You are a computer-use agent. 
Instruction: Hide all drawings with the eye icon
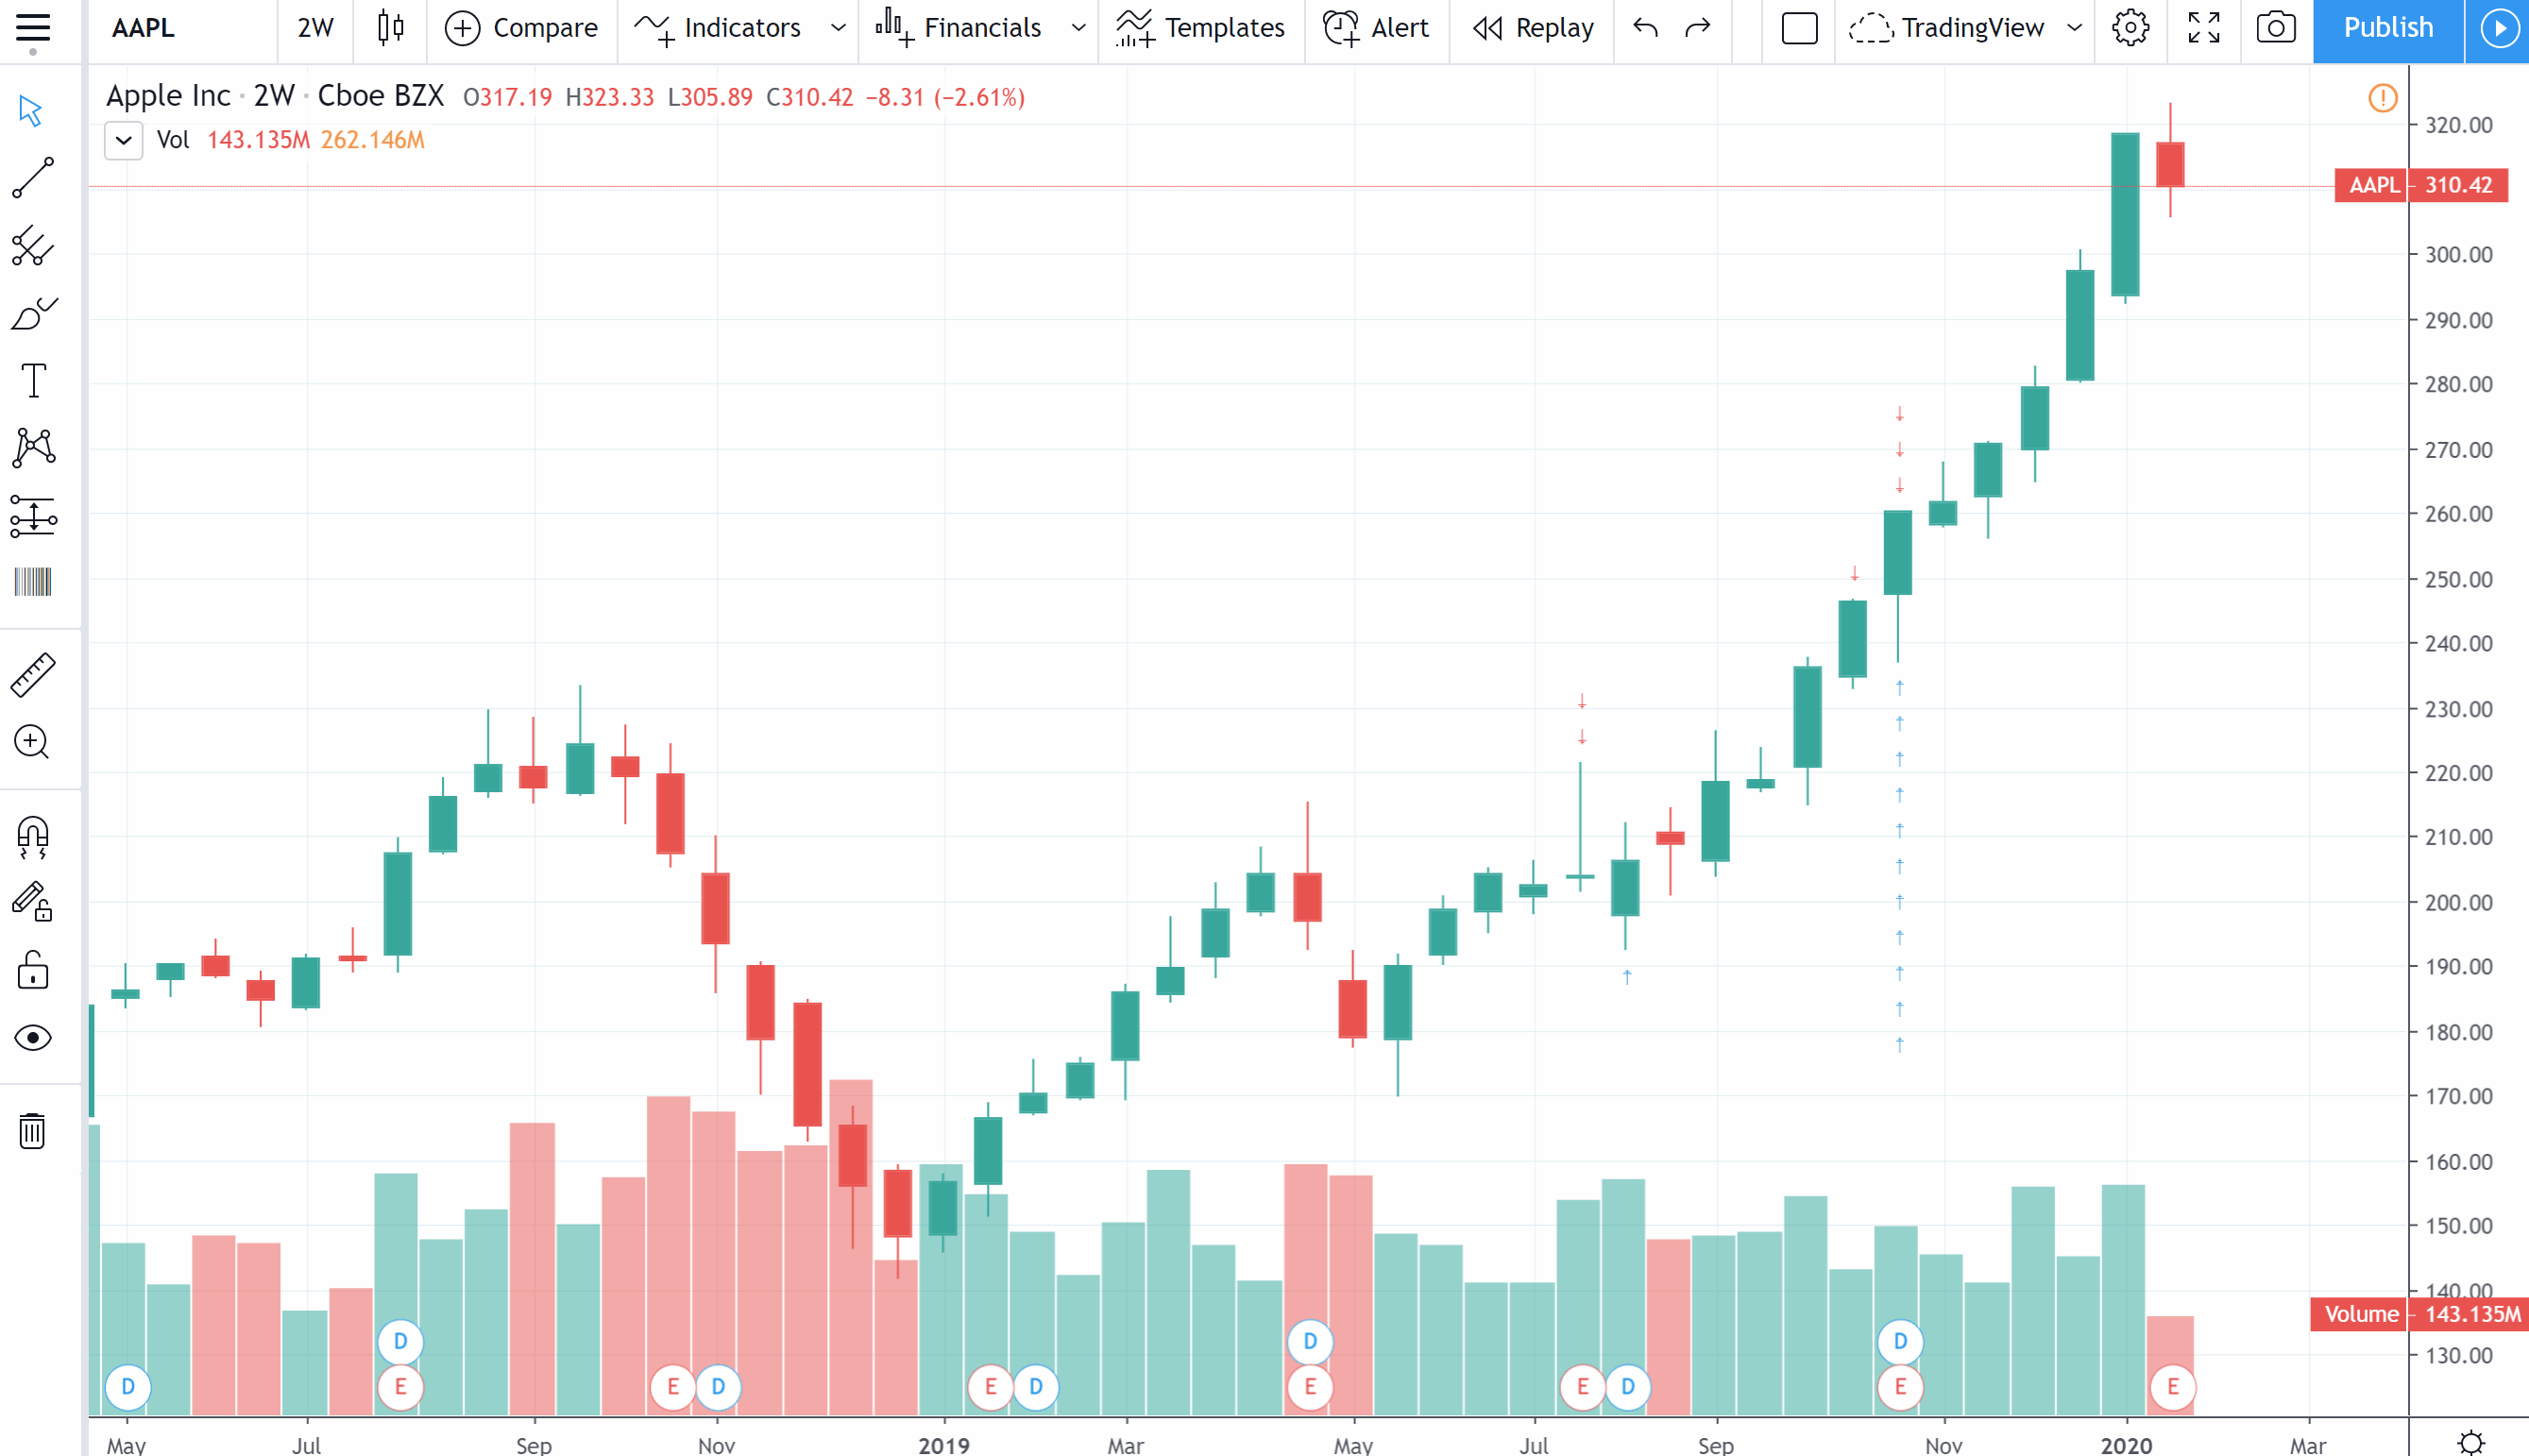point(33,1038)
